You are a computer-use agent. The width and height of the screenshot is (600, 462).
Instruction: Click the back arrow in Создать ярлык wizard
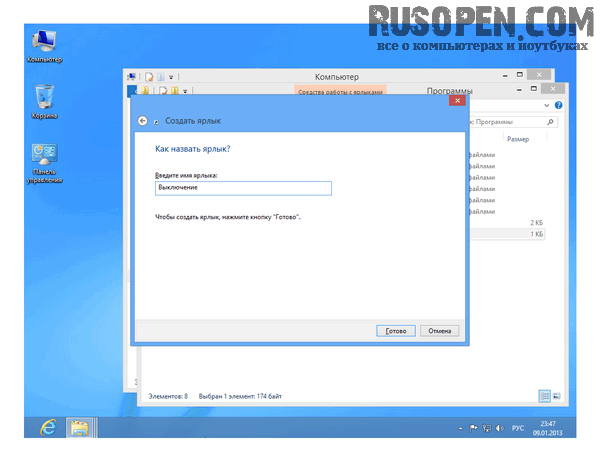pyautogui.click(x=142, y=120)
